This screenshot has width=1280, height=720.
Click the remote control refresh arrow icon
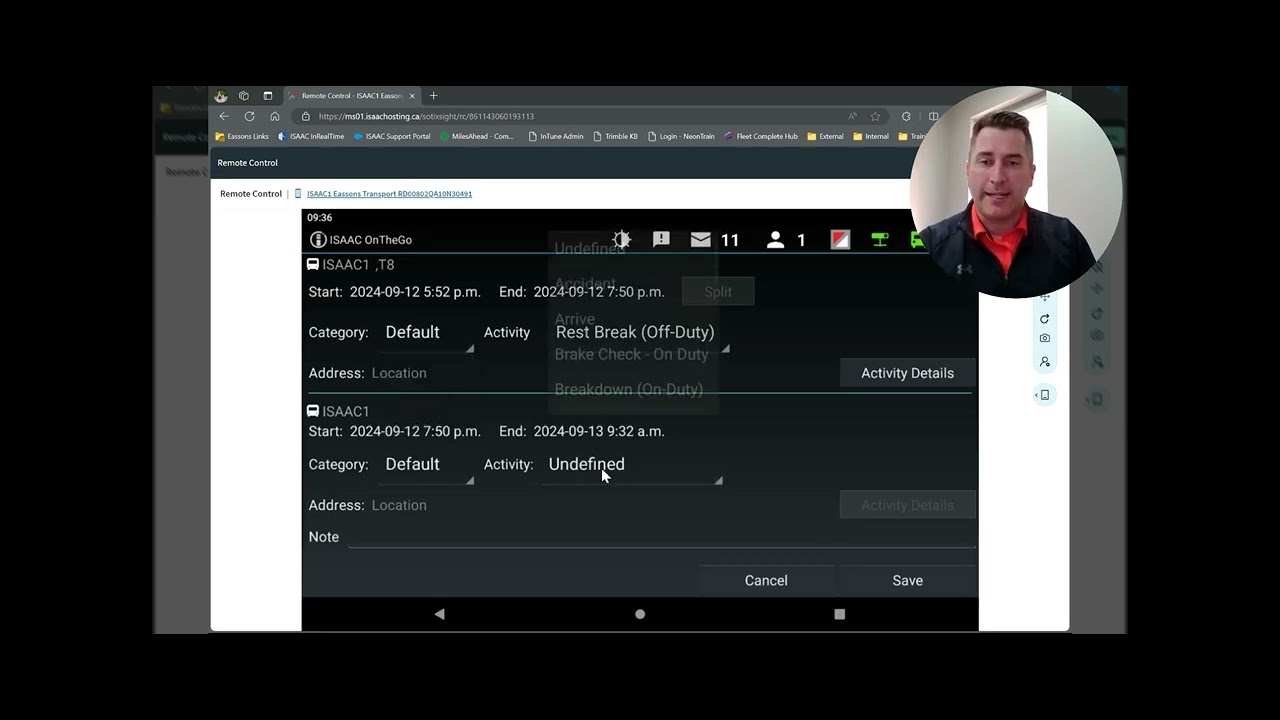click(1044, 319)
